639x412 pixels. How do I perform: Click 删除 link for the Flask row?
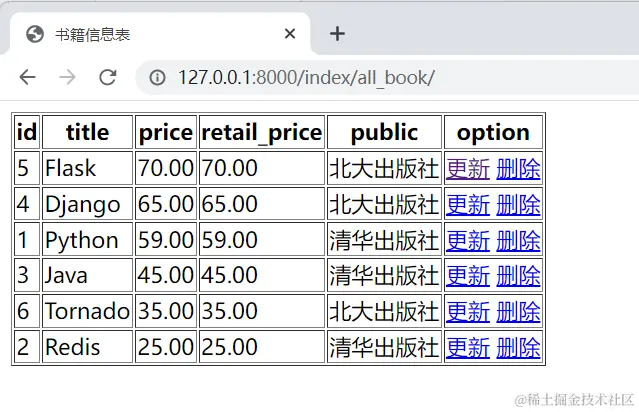518,169
